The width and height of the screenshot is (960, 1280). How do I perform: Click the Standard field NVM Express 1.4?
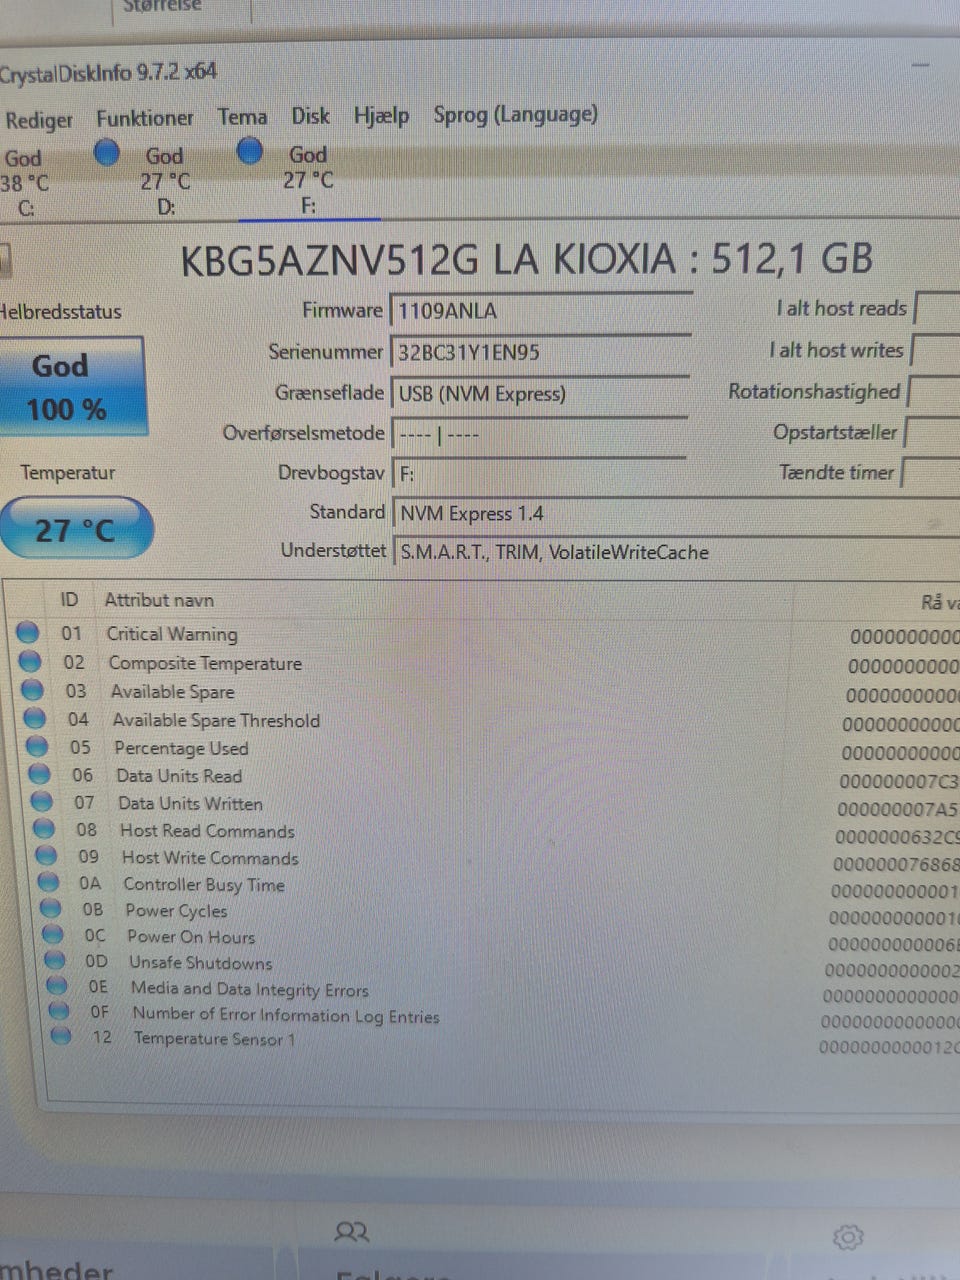click(x=675, y=513)
